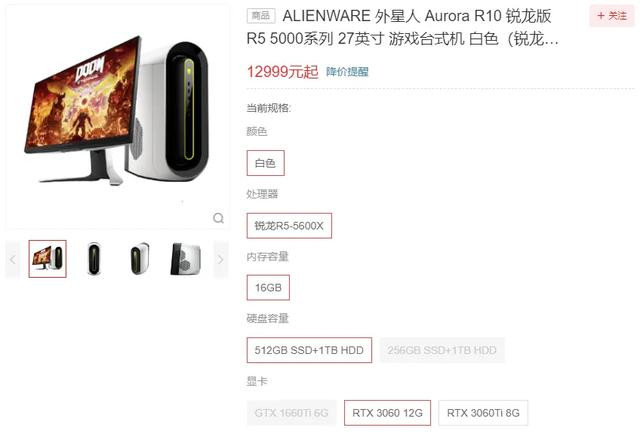640x440 pixels.
Task: Select the 白色 color option
Action: click(x=265, y=163)
